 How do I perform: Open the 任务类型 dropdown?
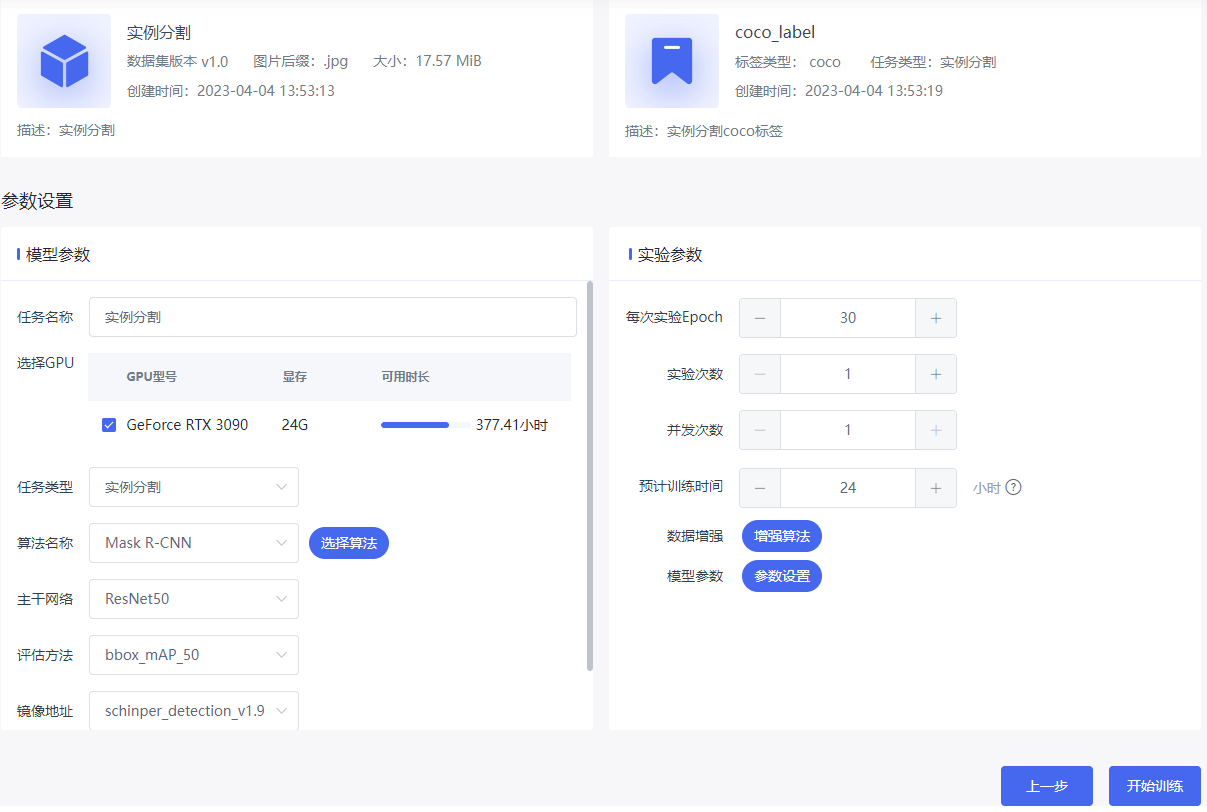[194, 487]
